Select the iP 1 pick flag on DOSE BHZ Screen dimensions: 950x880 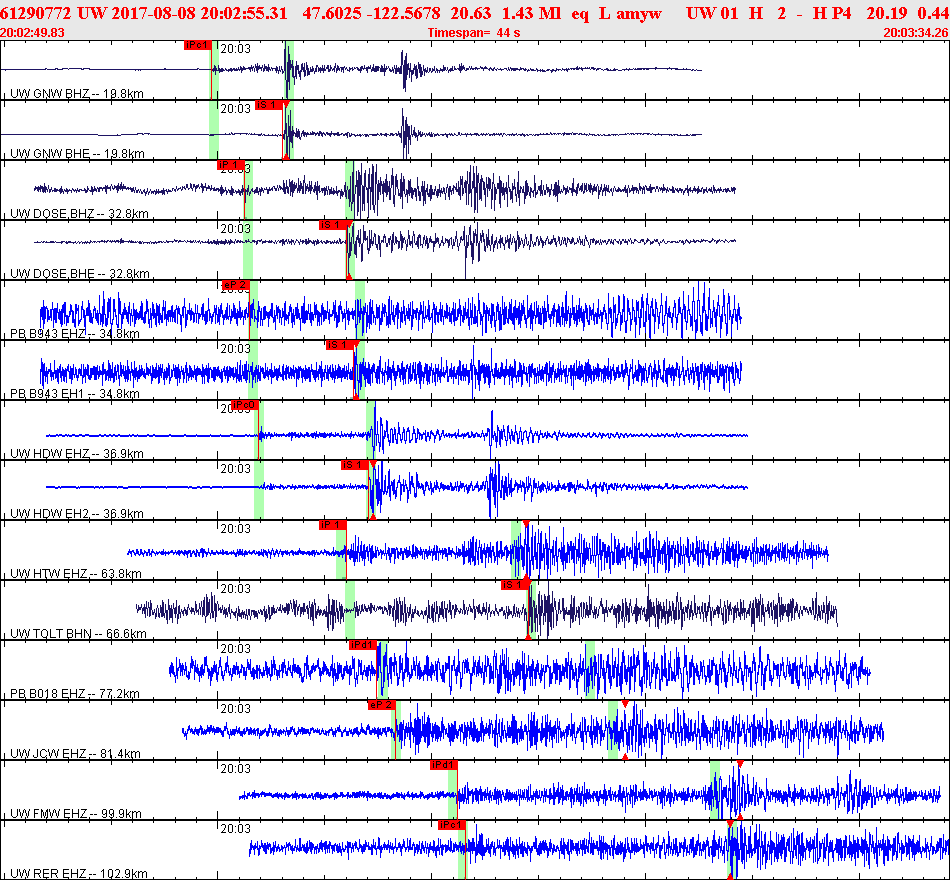tap(231, 165)
